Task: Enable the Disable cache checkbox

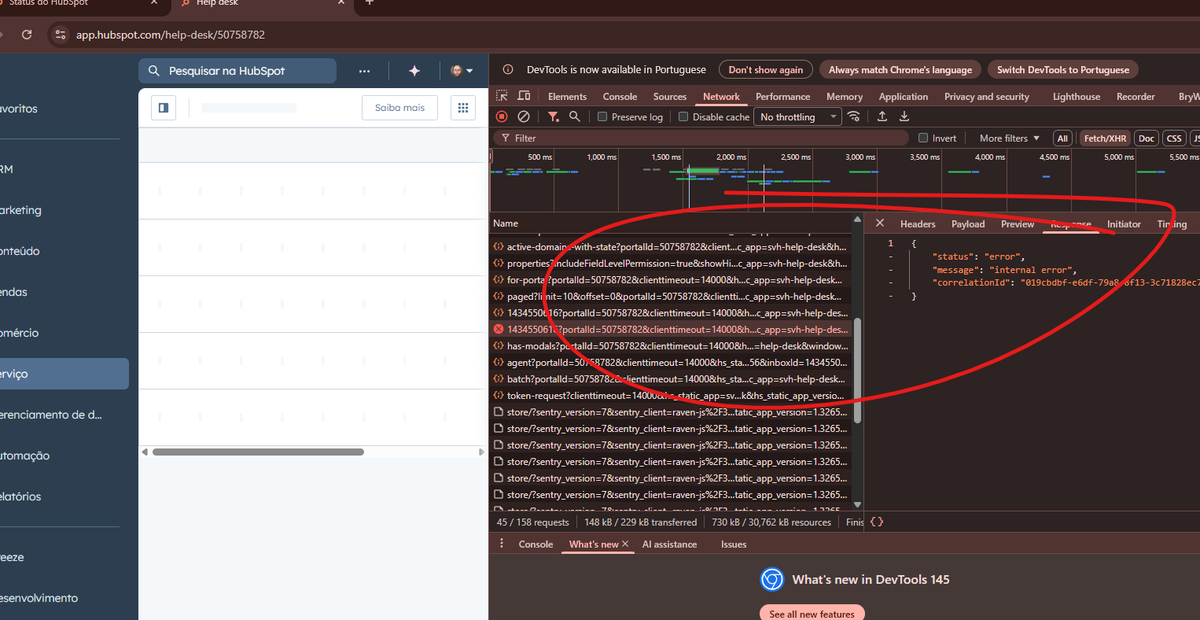Action: pyautogui.click(x=683, y=117)
